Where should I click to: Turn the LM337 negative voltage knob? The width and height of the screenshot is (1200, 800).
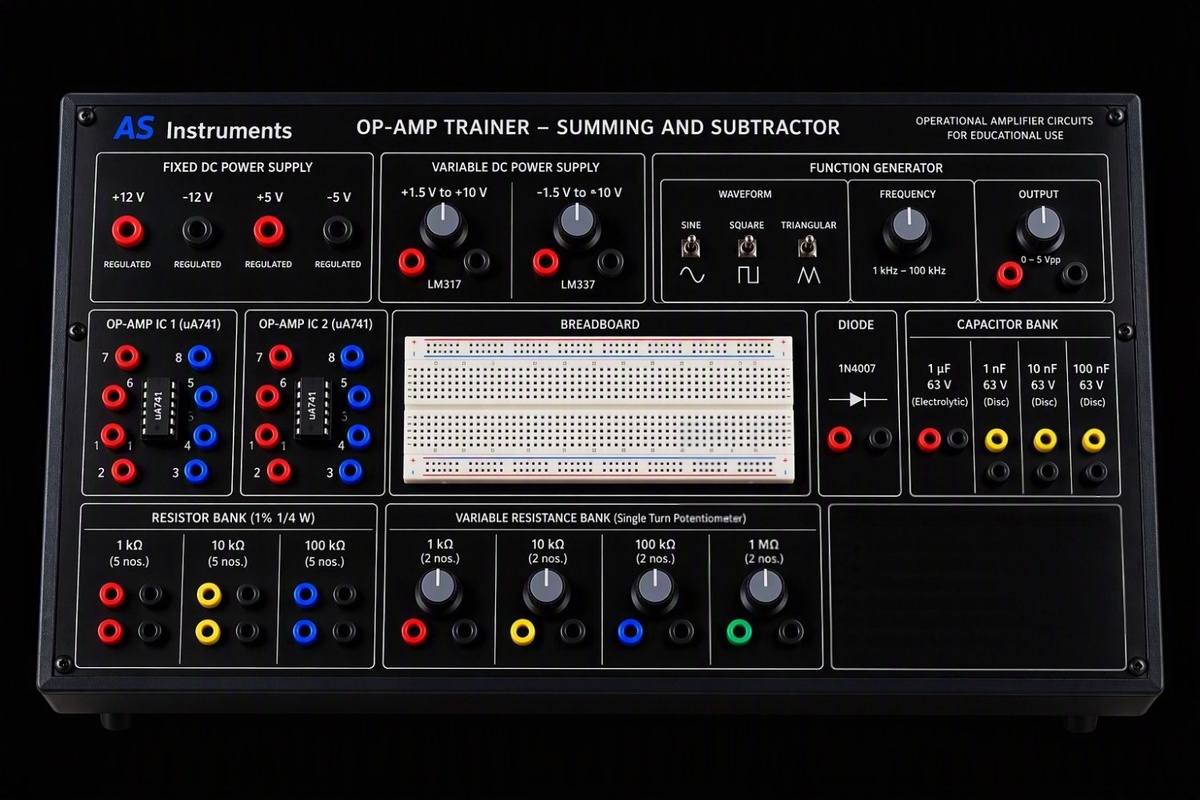coord(577,225)
